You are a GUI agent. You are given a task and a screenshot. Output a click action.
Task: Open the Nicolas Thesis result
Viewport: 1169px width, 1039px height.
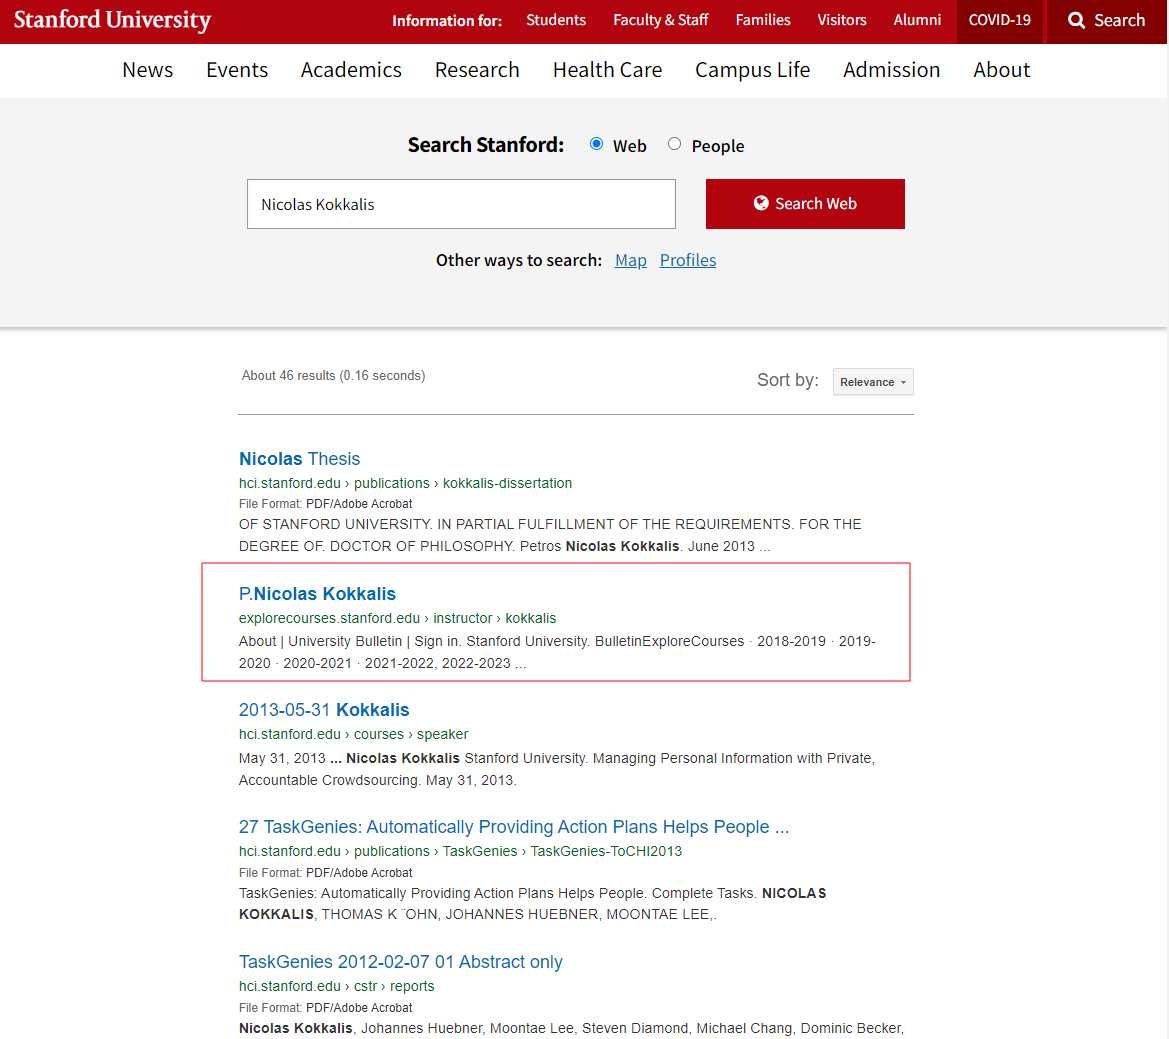point(300,458)
